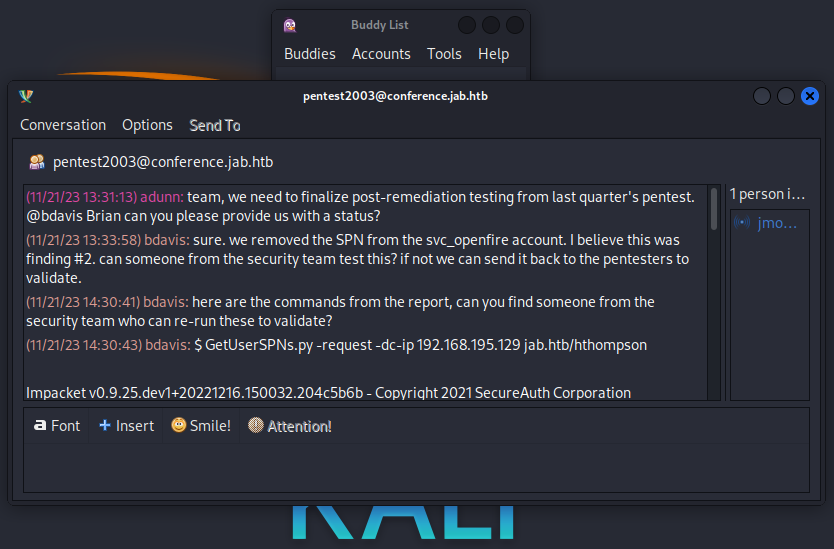Open the Accounts menu in Buddy List
Viewport: 834px width, 549px height.
click(381, 54)
